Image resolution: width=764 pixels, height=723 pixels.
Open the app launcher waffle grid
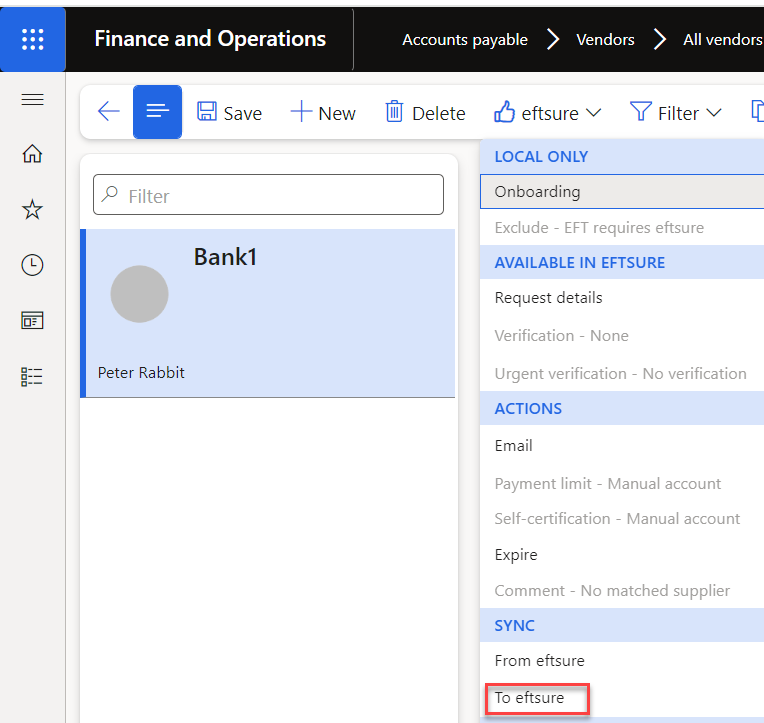(x=33, y=39)
